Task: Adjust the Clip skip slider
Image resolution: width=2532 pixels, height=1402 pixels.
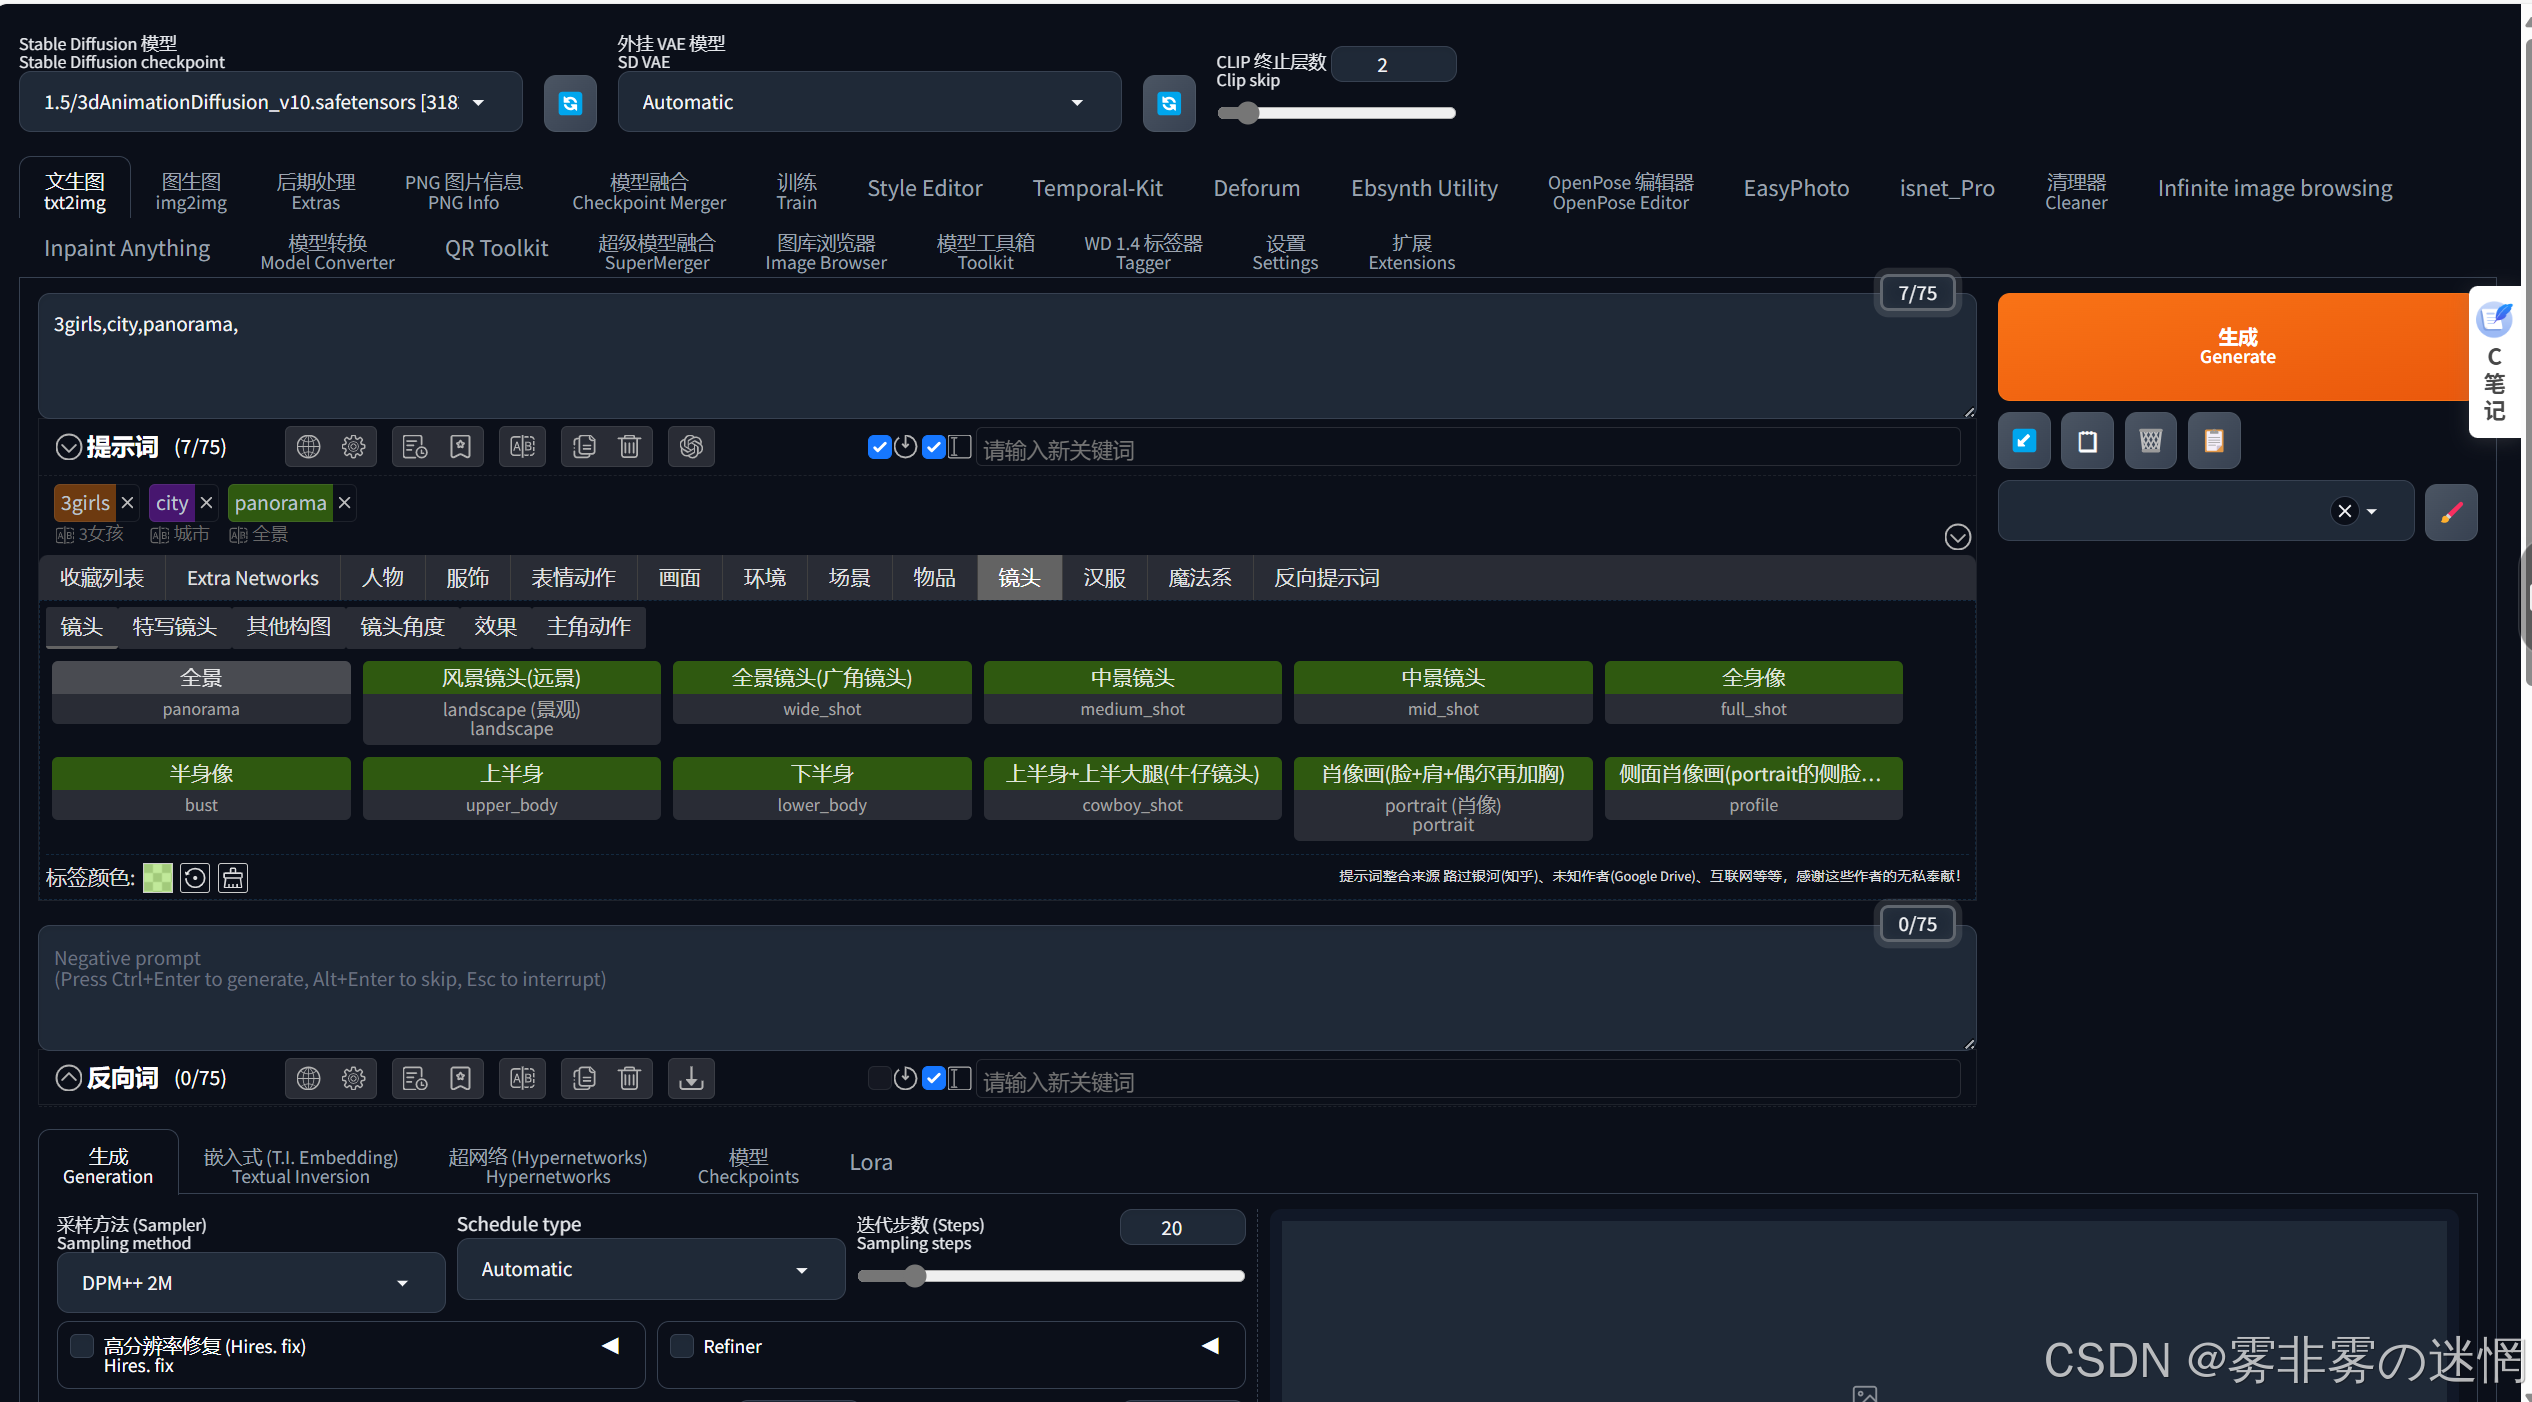Action: [1247, 113]
